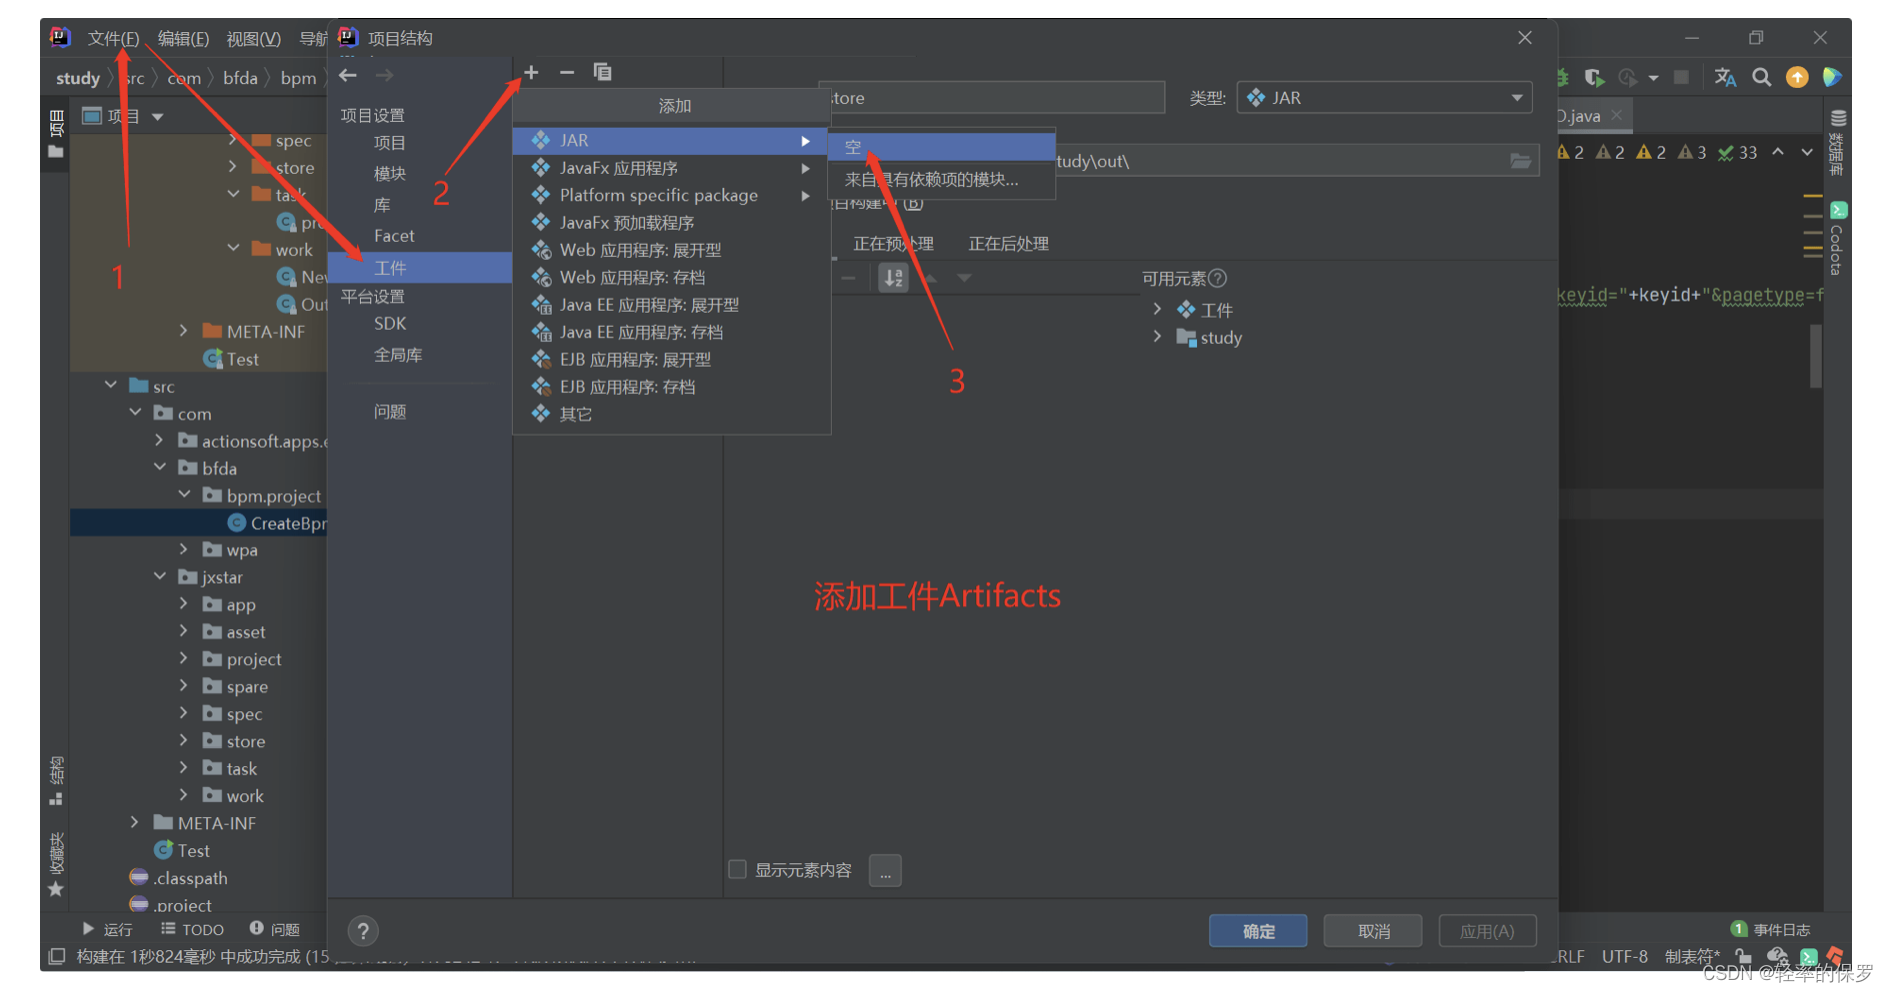Open the TODO tool window tab

[x=192, y=929]
